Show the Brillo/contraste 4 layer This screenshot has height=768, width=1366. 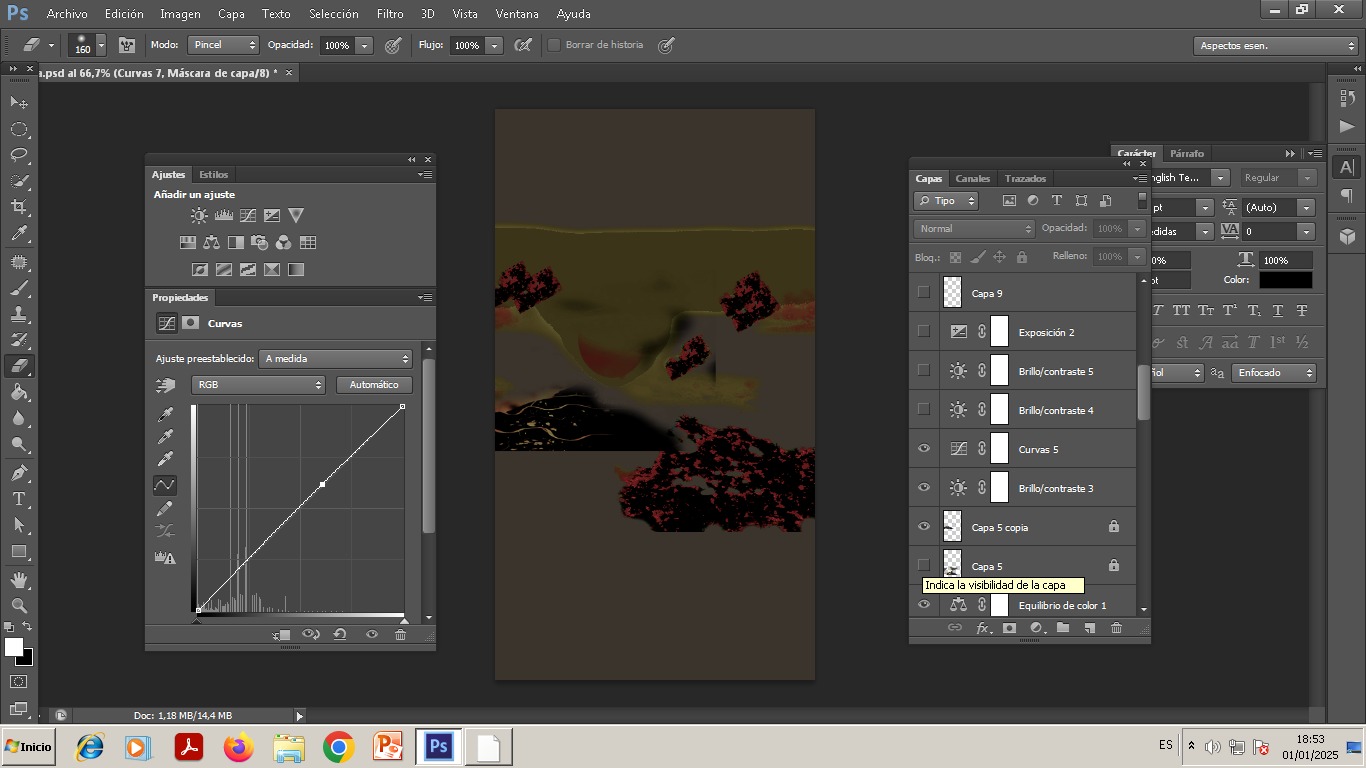[924, 410]
